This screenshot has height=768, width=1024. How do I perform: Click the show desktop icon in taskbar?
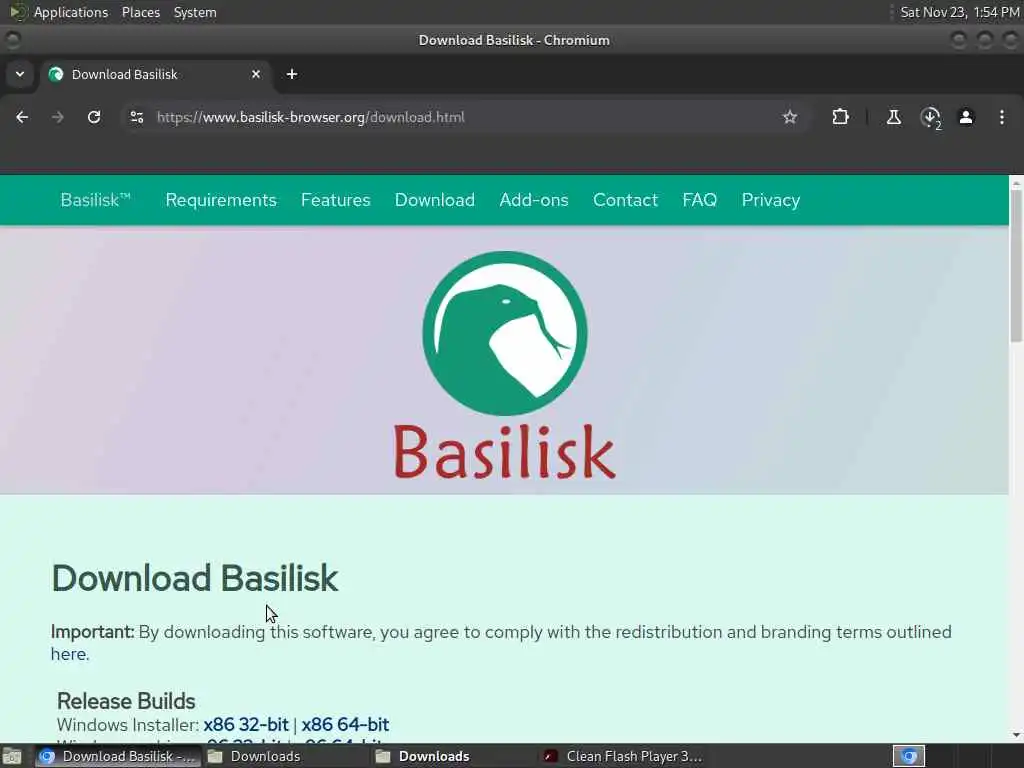pyautogui.click(x=12, y=756)
